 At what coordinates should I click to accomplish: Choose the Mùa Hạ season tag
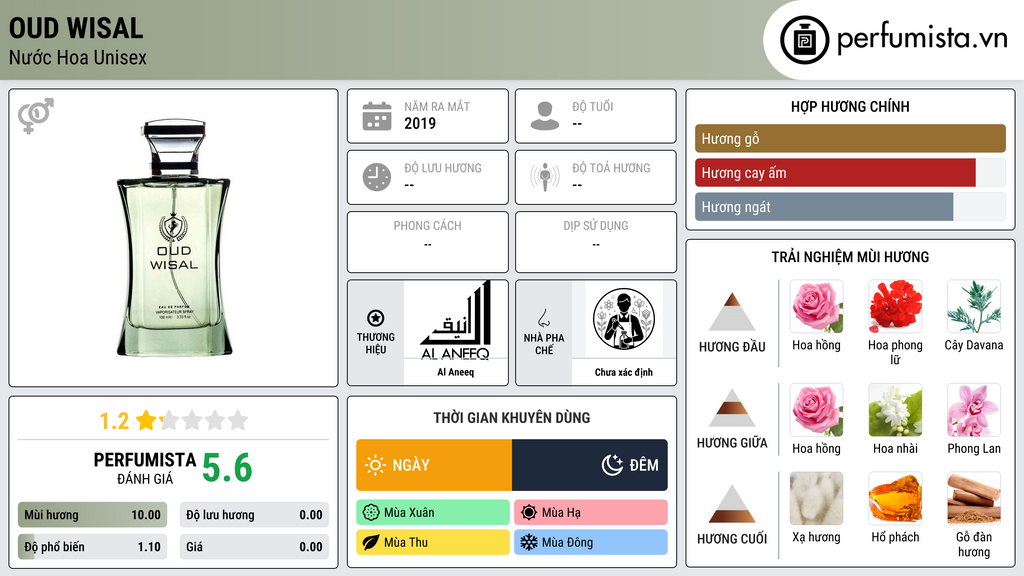pyautogui.click(x=591, y=513)
